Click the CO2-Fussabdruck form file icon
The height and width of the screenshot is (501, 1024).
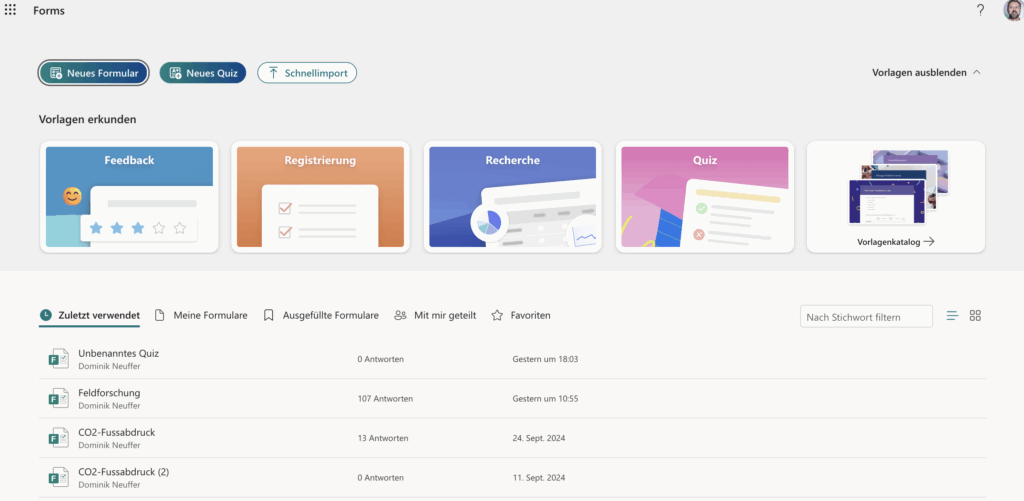[59, 438]
